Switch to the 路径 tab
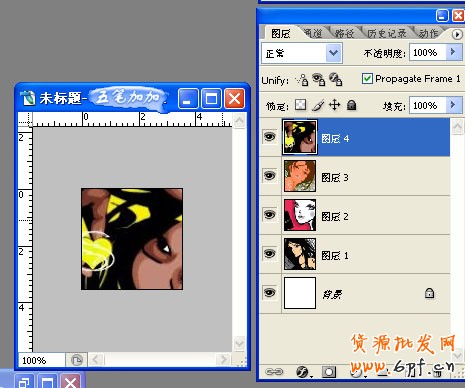The height and width of the screenshot is (388, 465). [x=345, y=33]
